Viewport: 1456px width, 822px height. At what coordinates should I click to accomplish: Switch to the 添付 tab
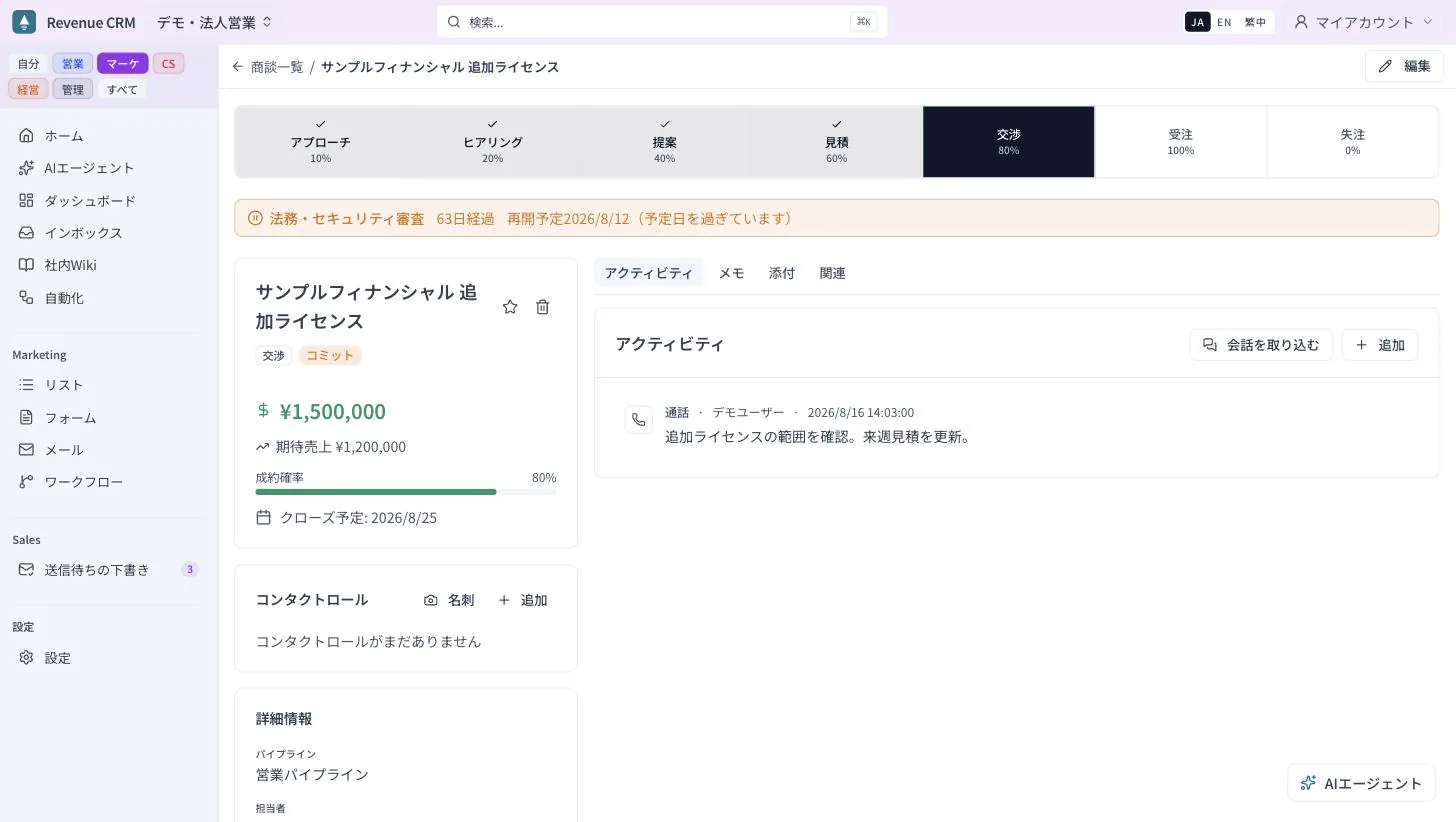pyautogui.click(x=782, y=273)
